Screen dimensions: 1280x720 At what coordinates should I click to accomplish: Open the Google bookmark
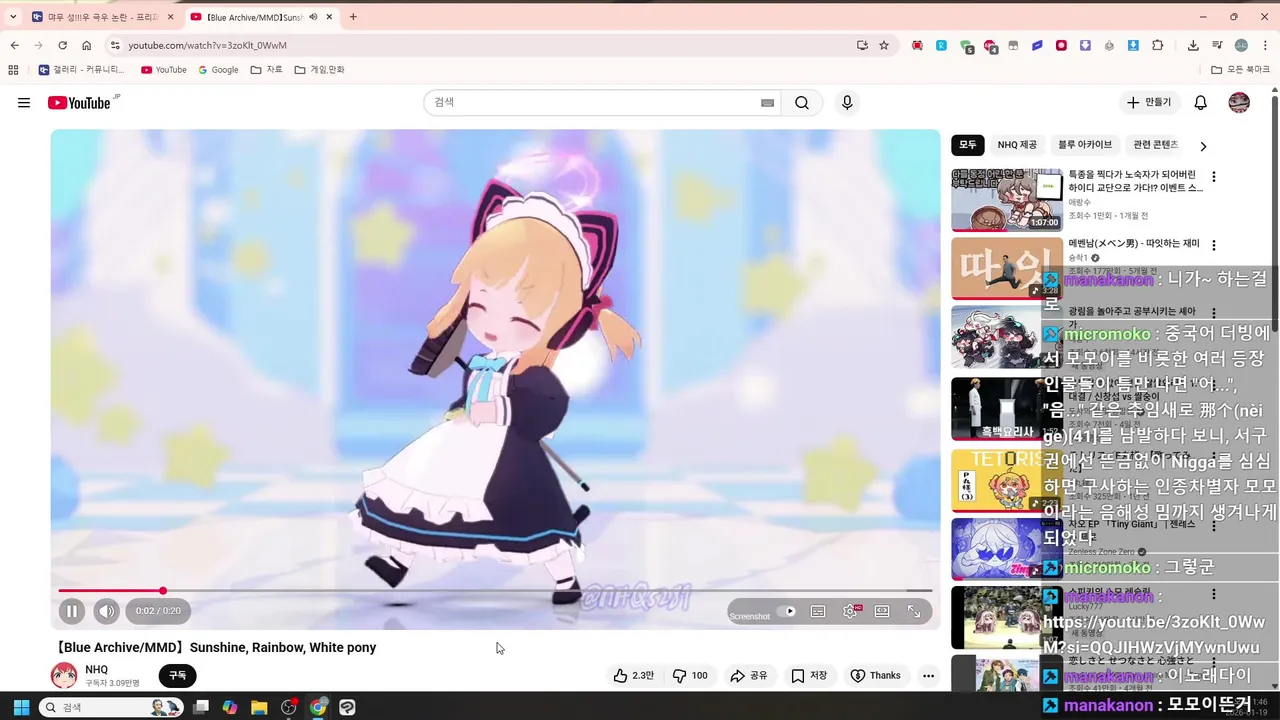tap(218, 70)
